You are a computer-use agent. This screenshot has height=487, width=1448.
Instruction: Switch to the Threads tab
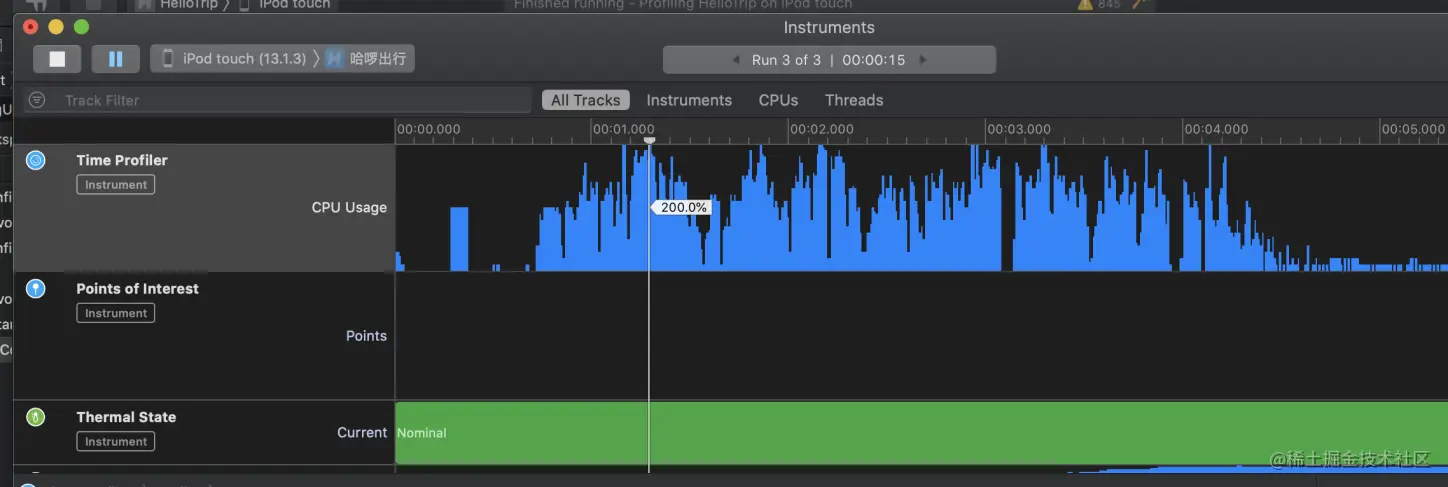(x=854, y=100)
